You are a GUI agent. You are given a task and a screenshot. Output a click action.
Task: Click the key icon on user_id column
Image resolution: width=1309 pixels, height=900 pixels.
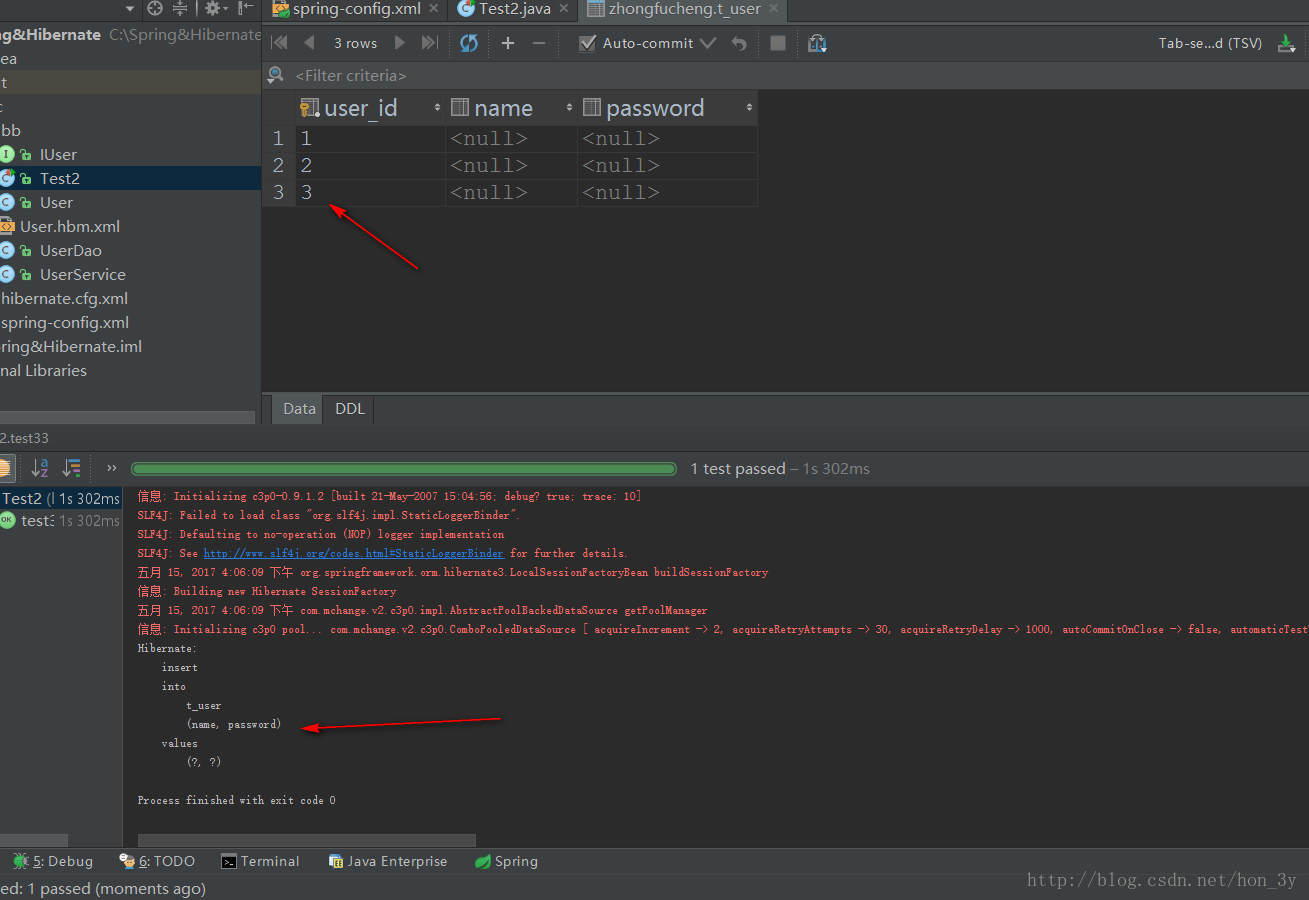pyautogui.click(x=310, y=108)
